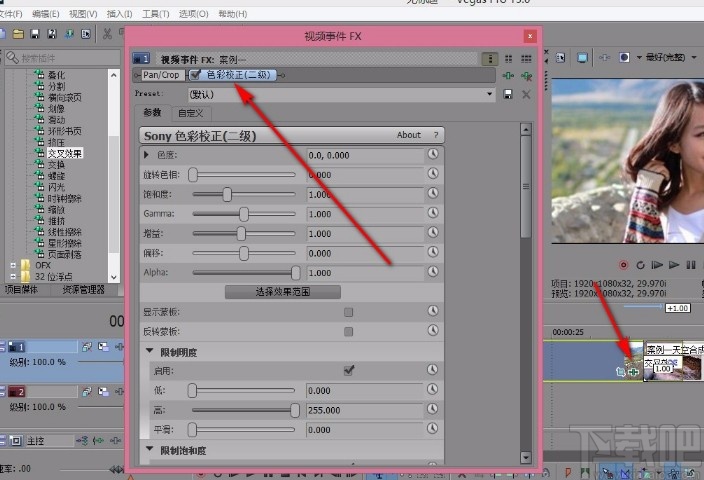Click the master track video FX green icon

click(98, 440)
